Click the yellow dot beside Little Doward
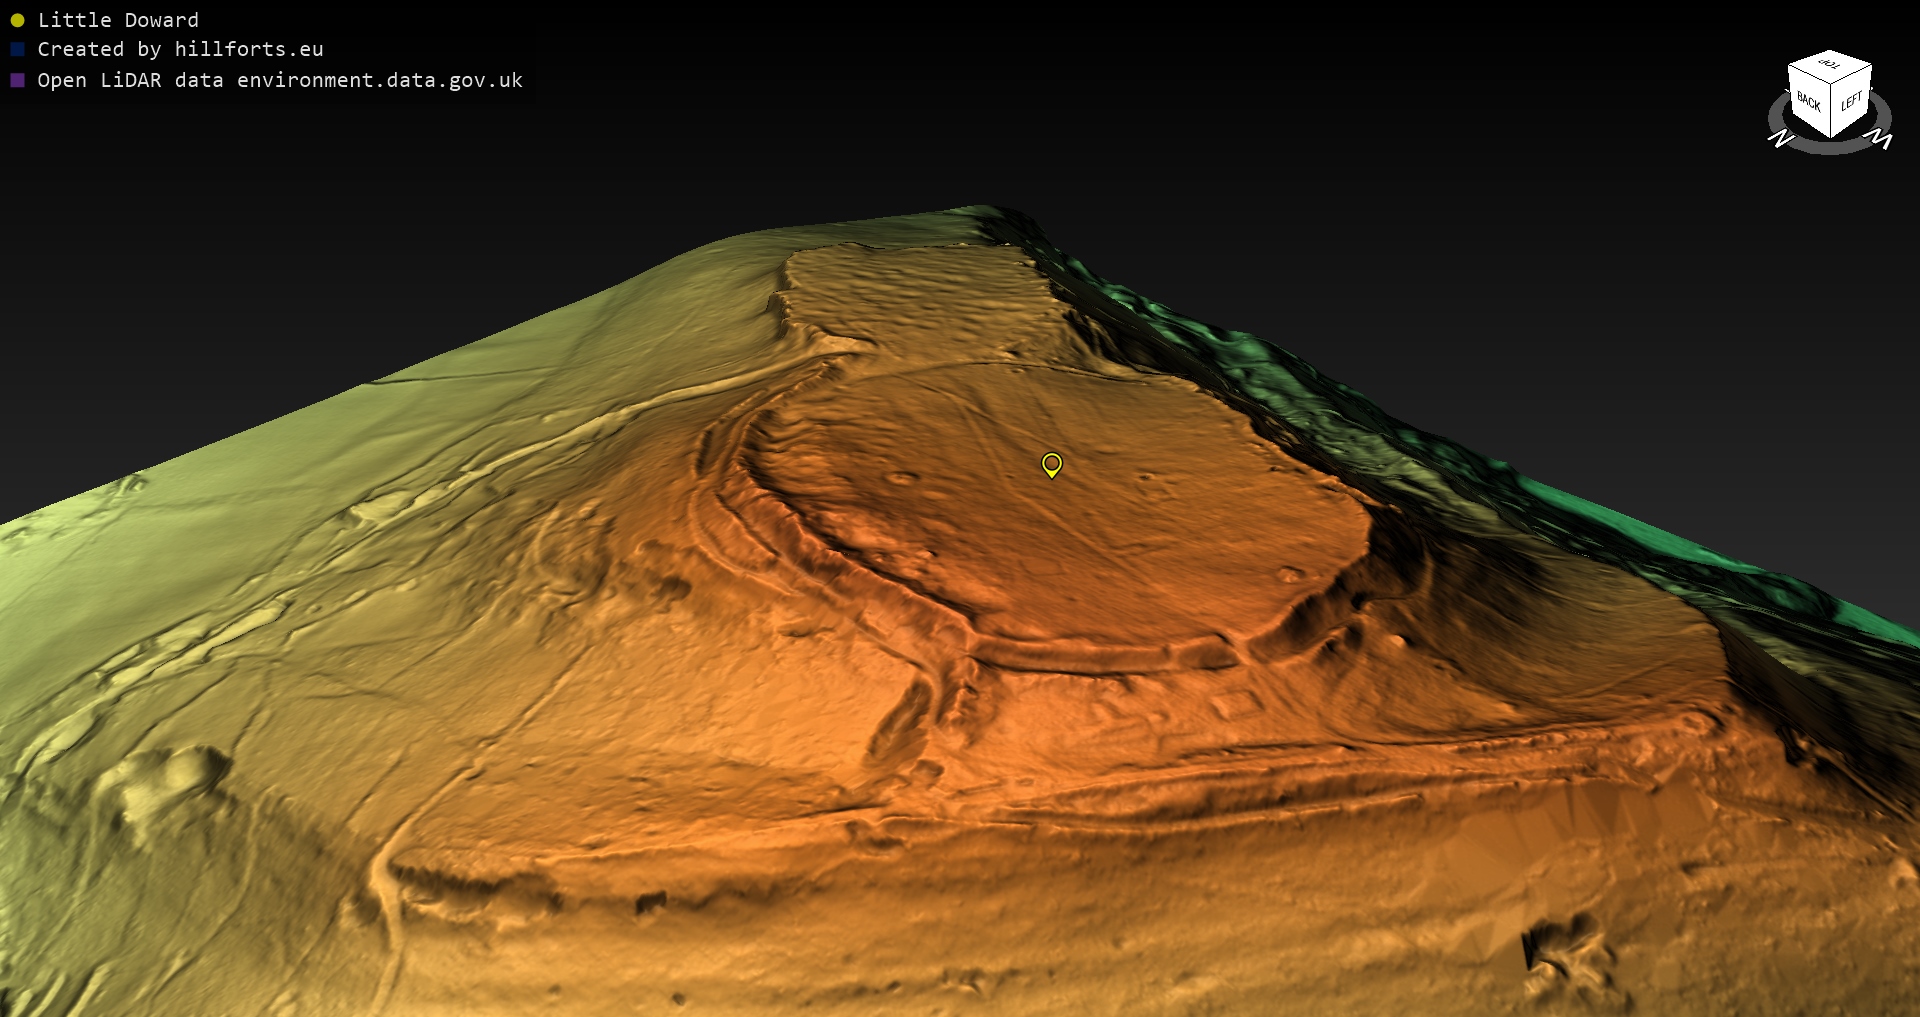This screenshot has width=1920, height=1017. (17, 20)
